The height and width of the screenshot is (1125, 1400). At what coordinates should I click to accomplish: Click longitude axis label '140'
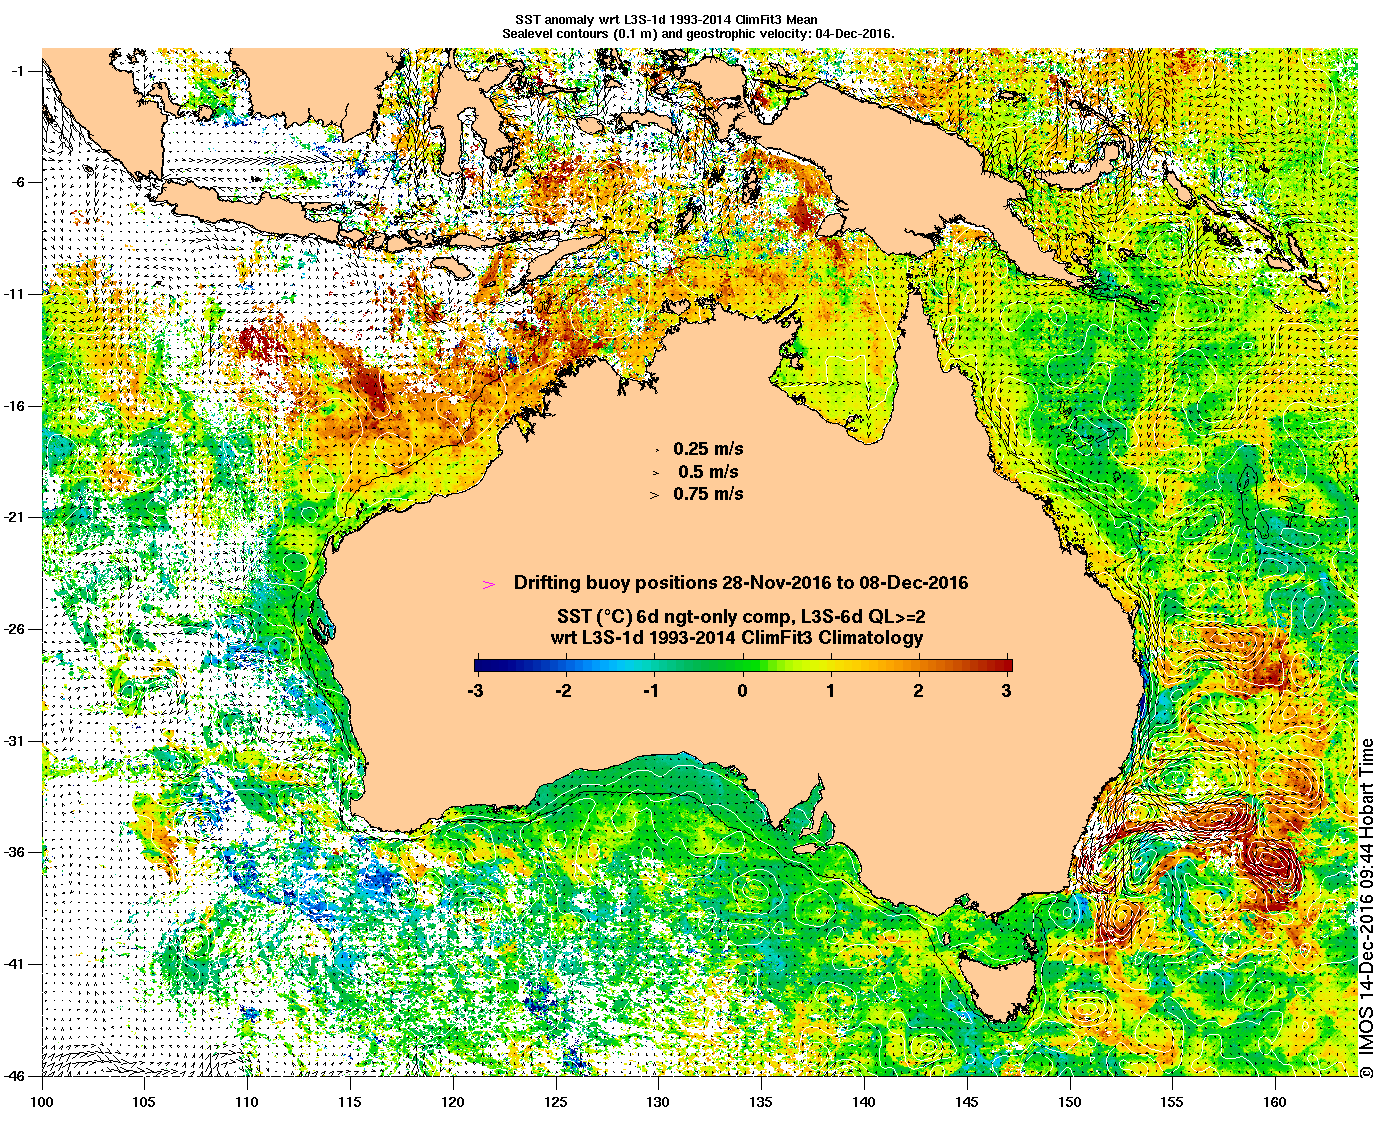click(864, 1102)
